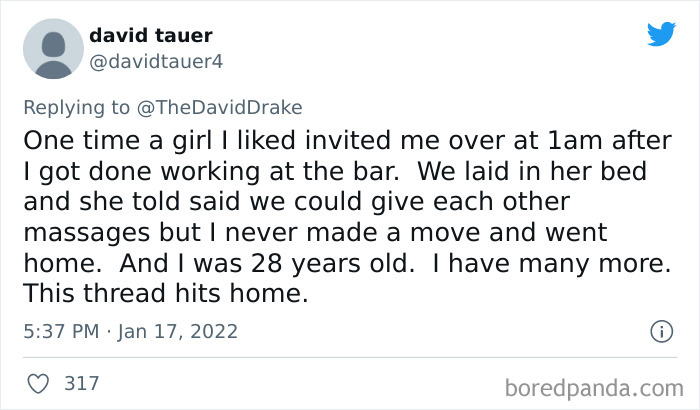Click the Twitter bird logo
The width and height of the screenshot is (700, 410).
coord(661,34)
